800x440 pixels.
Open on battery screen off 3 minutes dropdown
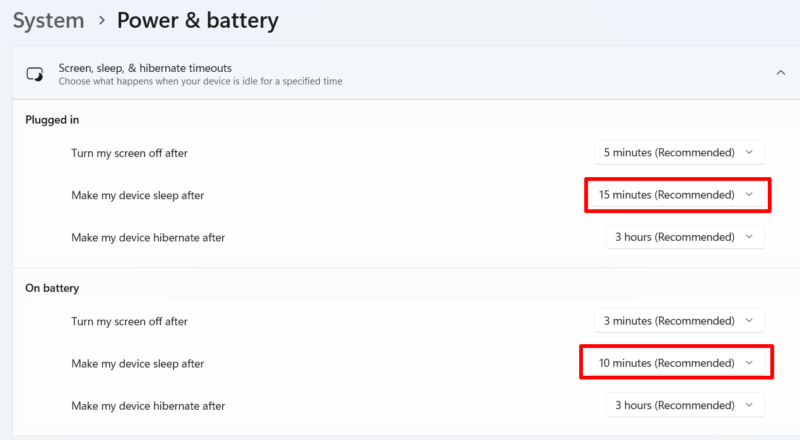click(x=679, y=321)
